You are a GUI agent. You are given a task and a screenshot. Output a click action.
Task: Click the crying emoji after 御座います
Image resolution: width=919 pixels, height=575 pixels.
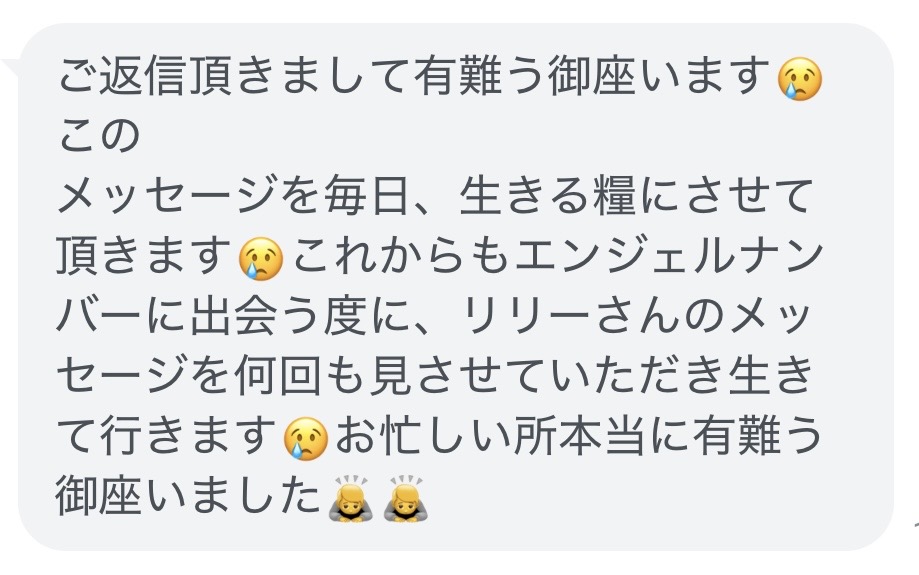click(x=799, y=80)
